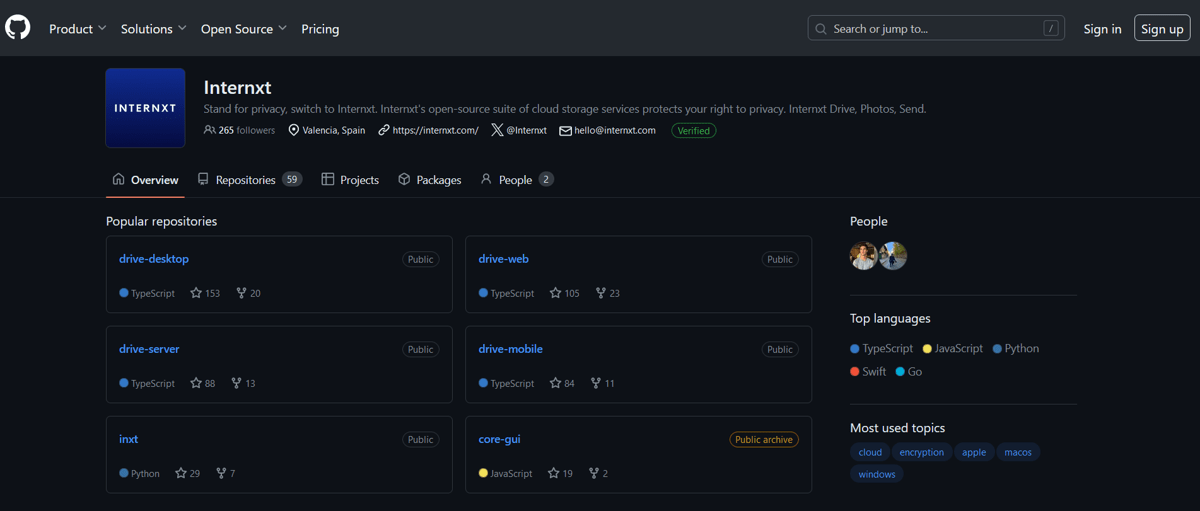This screenshot has height=511, width=1200.
Task: Click the Verified badge
Action: pos(693,130)
